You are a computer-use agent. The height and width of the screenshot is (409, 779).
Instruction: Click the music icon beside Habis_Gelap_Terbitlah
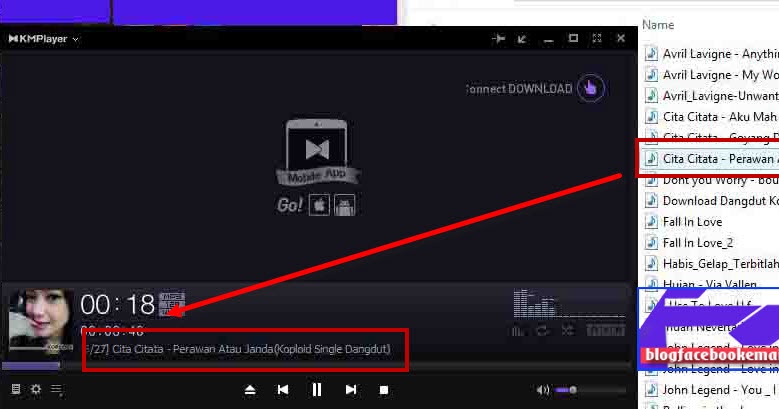(x=651, y=263)
